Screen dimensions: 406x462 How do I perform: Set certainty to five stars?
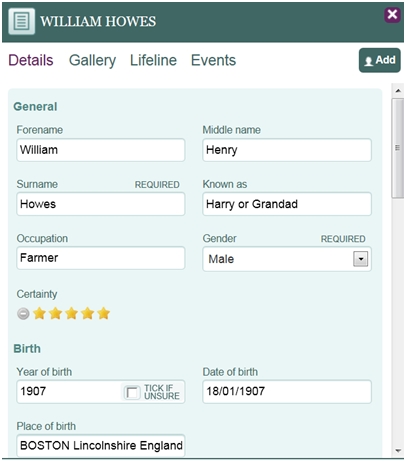(x=104, y=313)
